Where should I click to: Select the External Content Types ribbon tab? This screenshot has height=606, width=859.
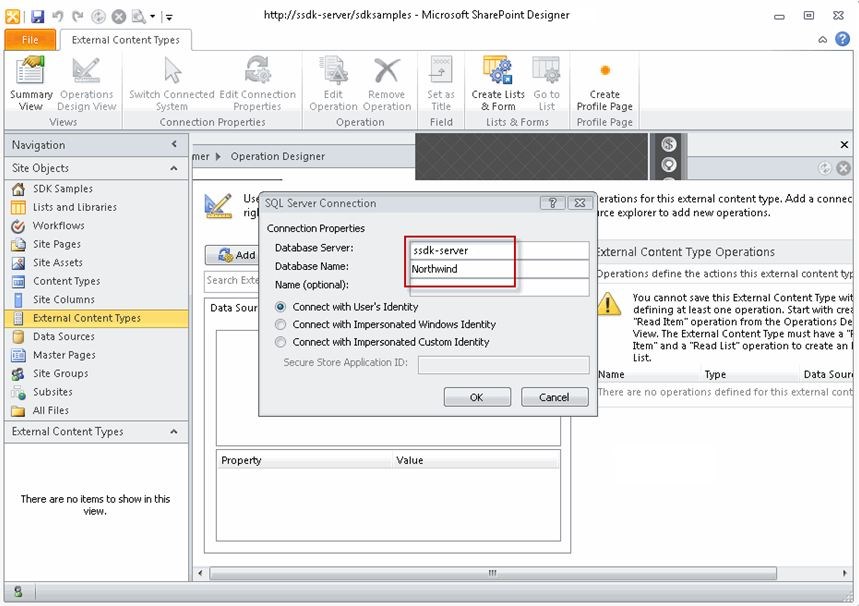125,40
